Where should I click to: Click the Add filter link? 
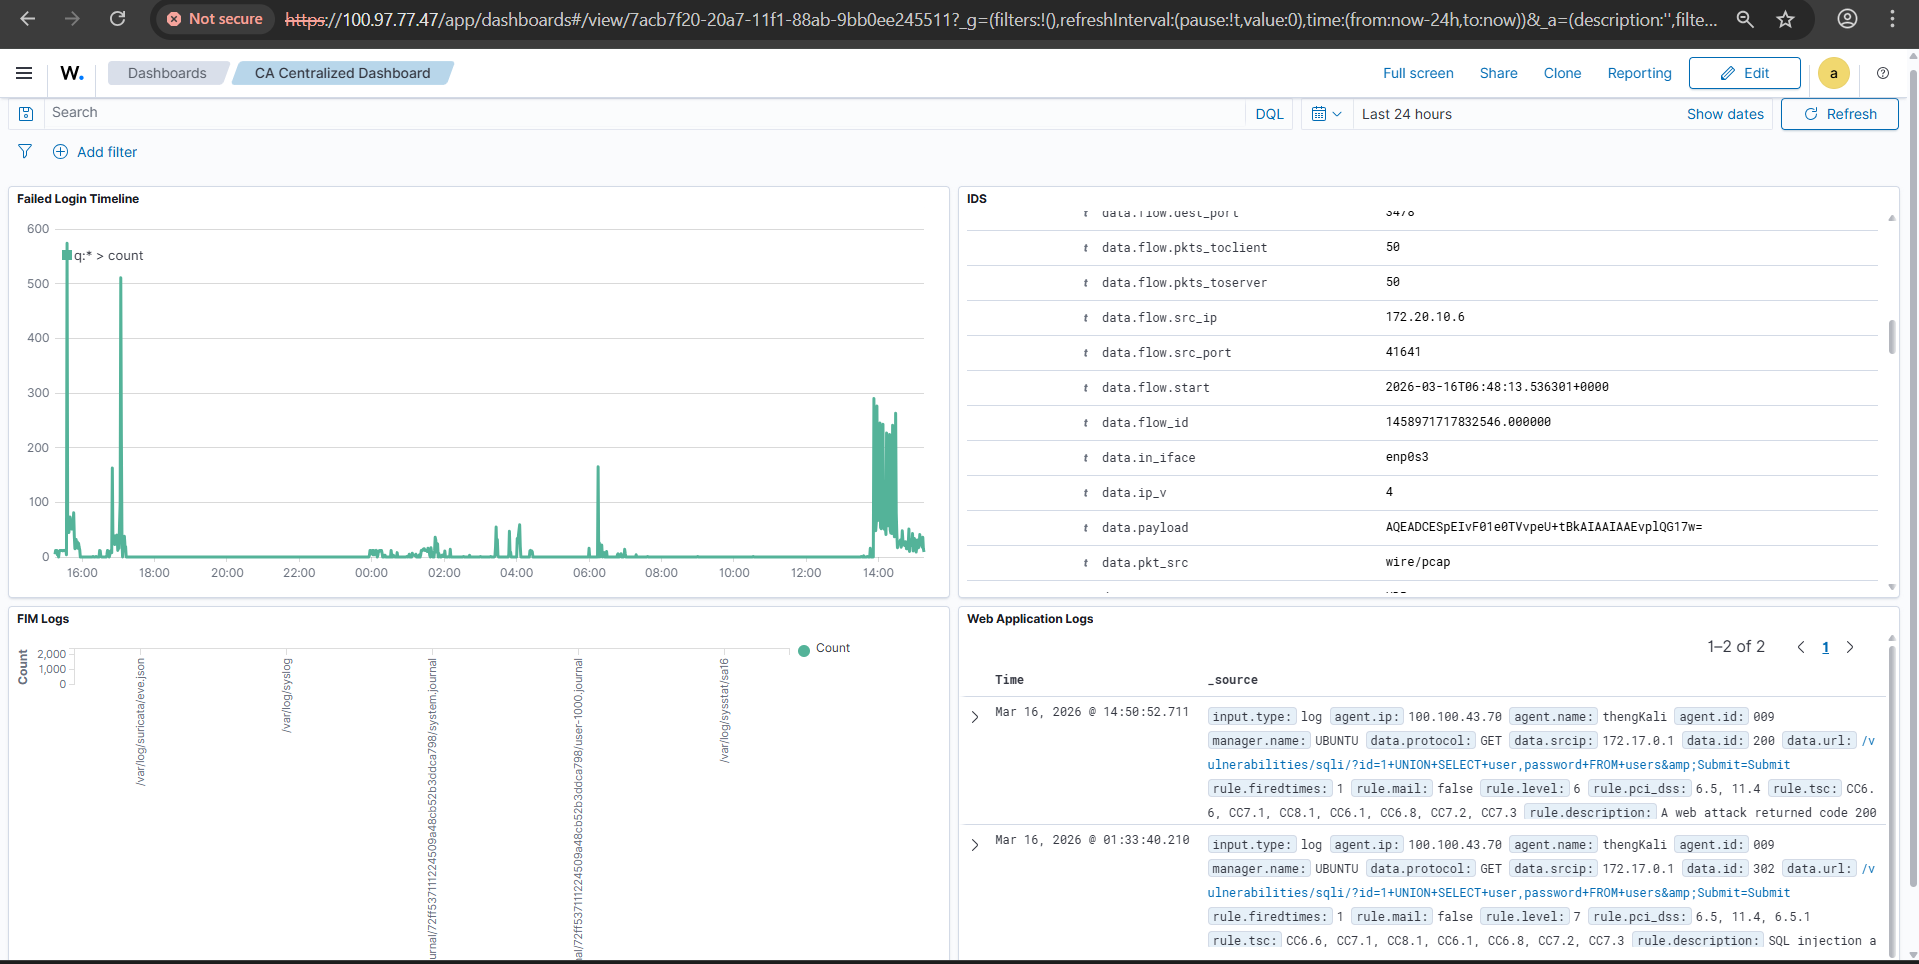point(95,152)
